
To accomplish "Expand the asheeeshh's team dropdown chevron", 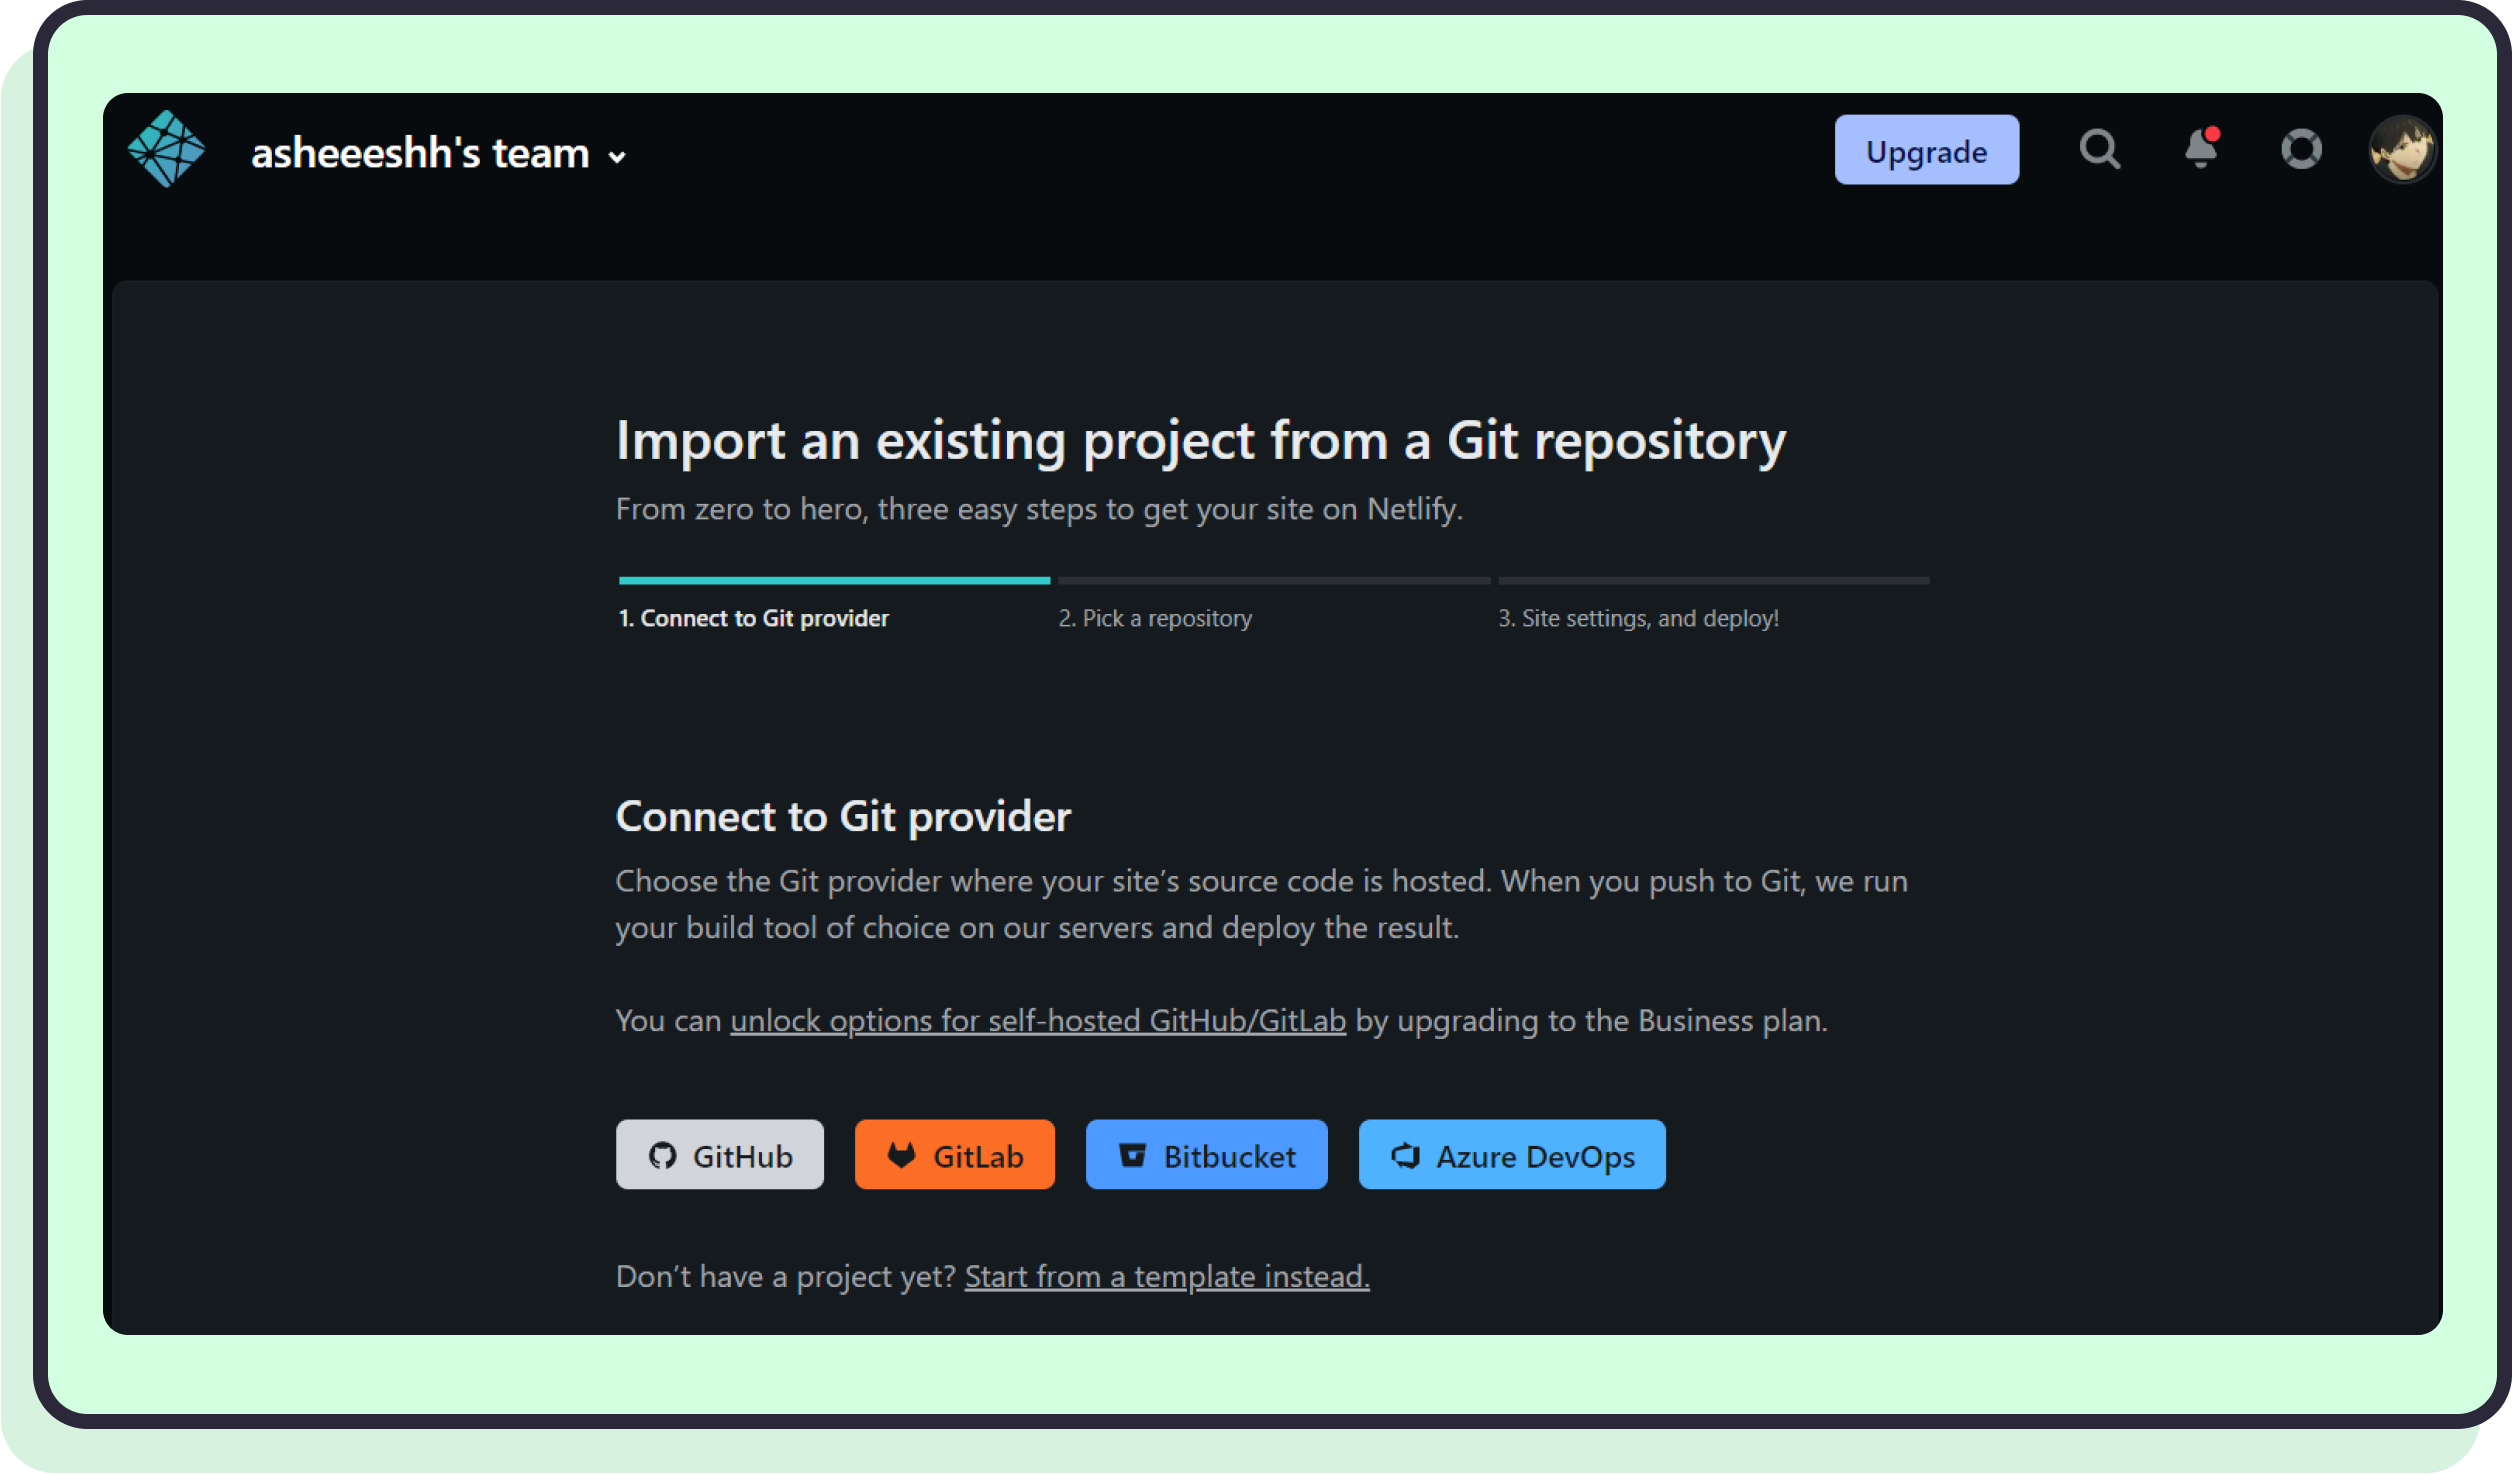I will click(x=618, y=157).
